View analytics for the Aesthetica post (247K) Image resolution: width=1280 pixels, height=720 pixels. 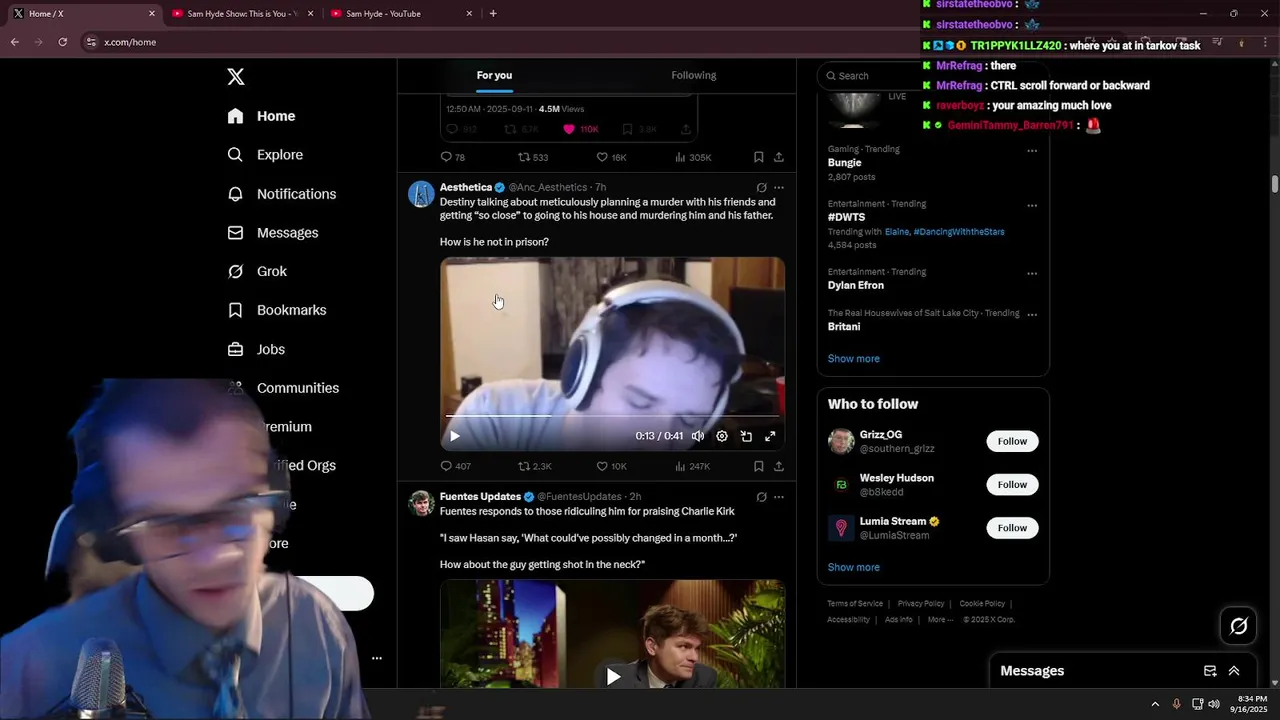(x=692, y=466)
